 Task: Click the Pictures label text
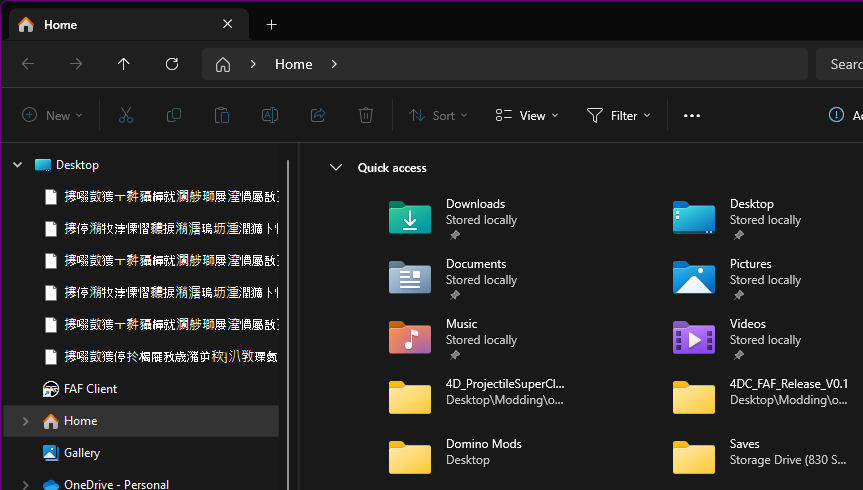point(751,264)
